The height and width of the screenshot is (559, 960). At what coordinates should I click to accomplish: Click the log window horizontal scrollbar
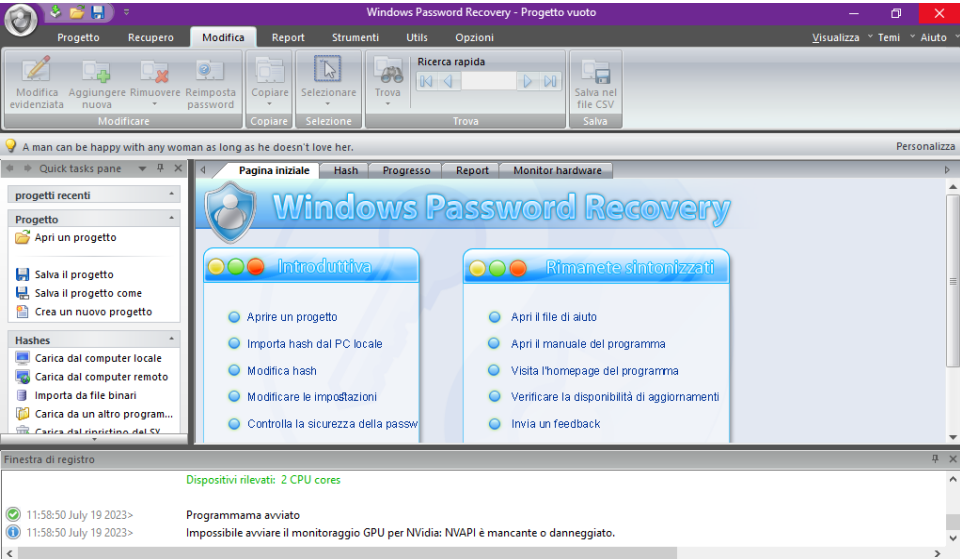point(347,553)
